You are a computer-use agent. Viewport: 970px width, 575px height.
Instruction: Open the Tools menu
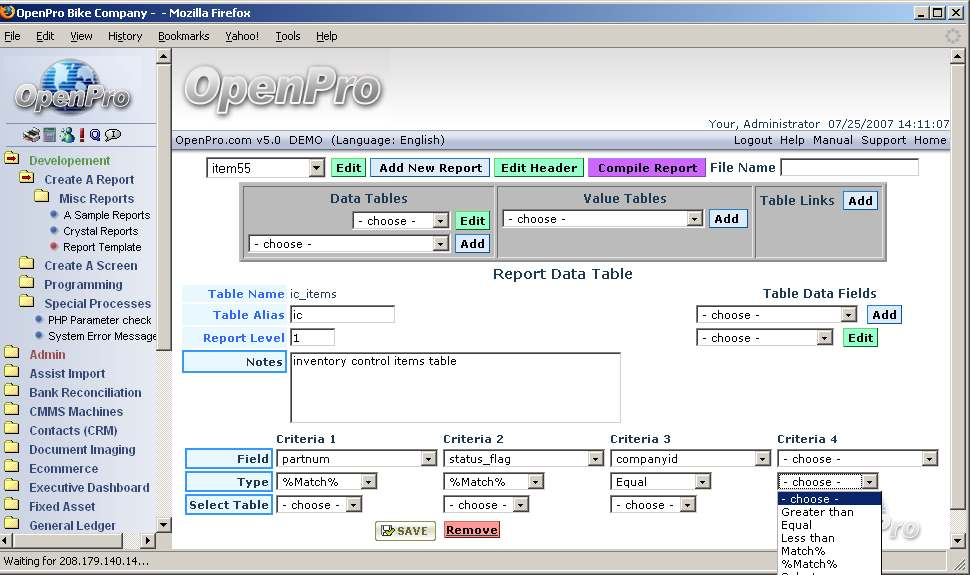[x=288, y=36]
